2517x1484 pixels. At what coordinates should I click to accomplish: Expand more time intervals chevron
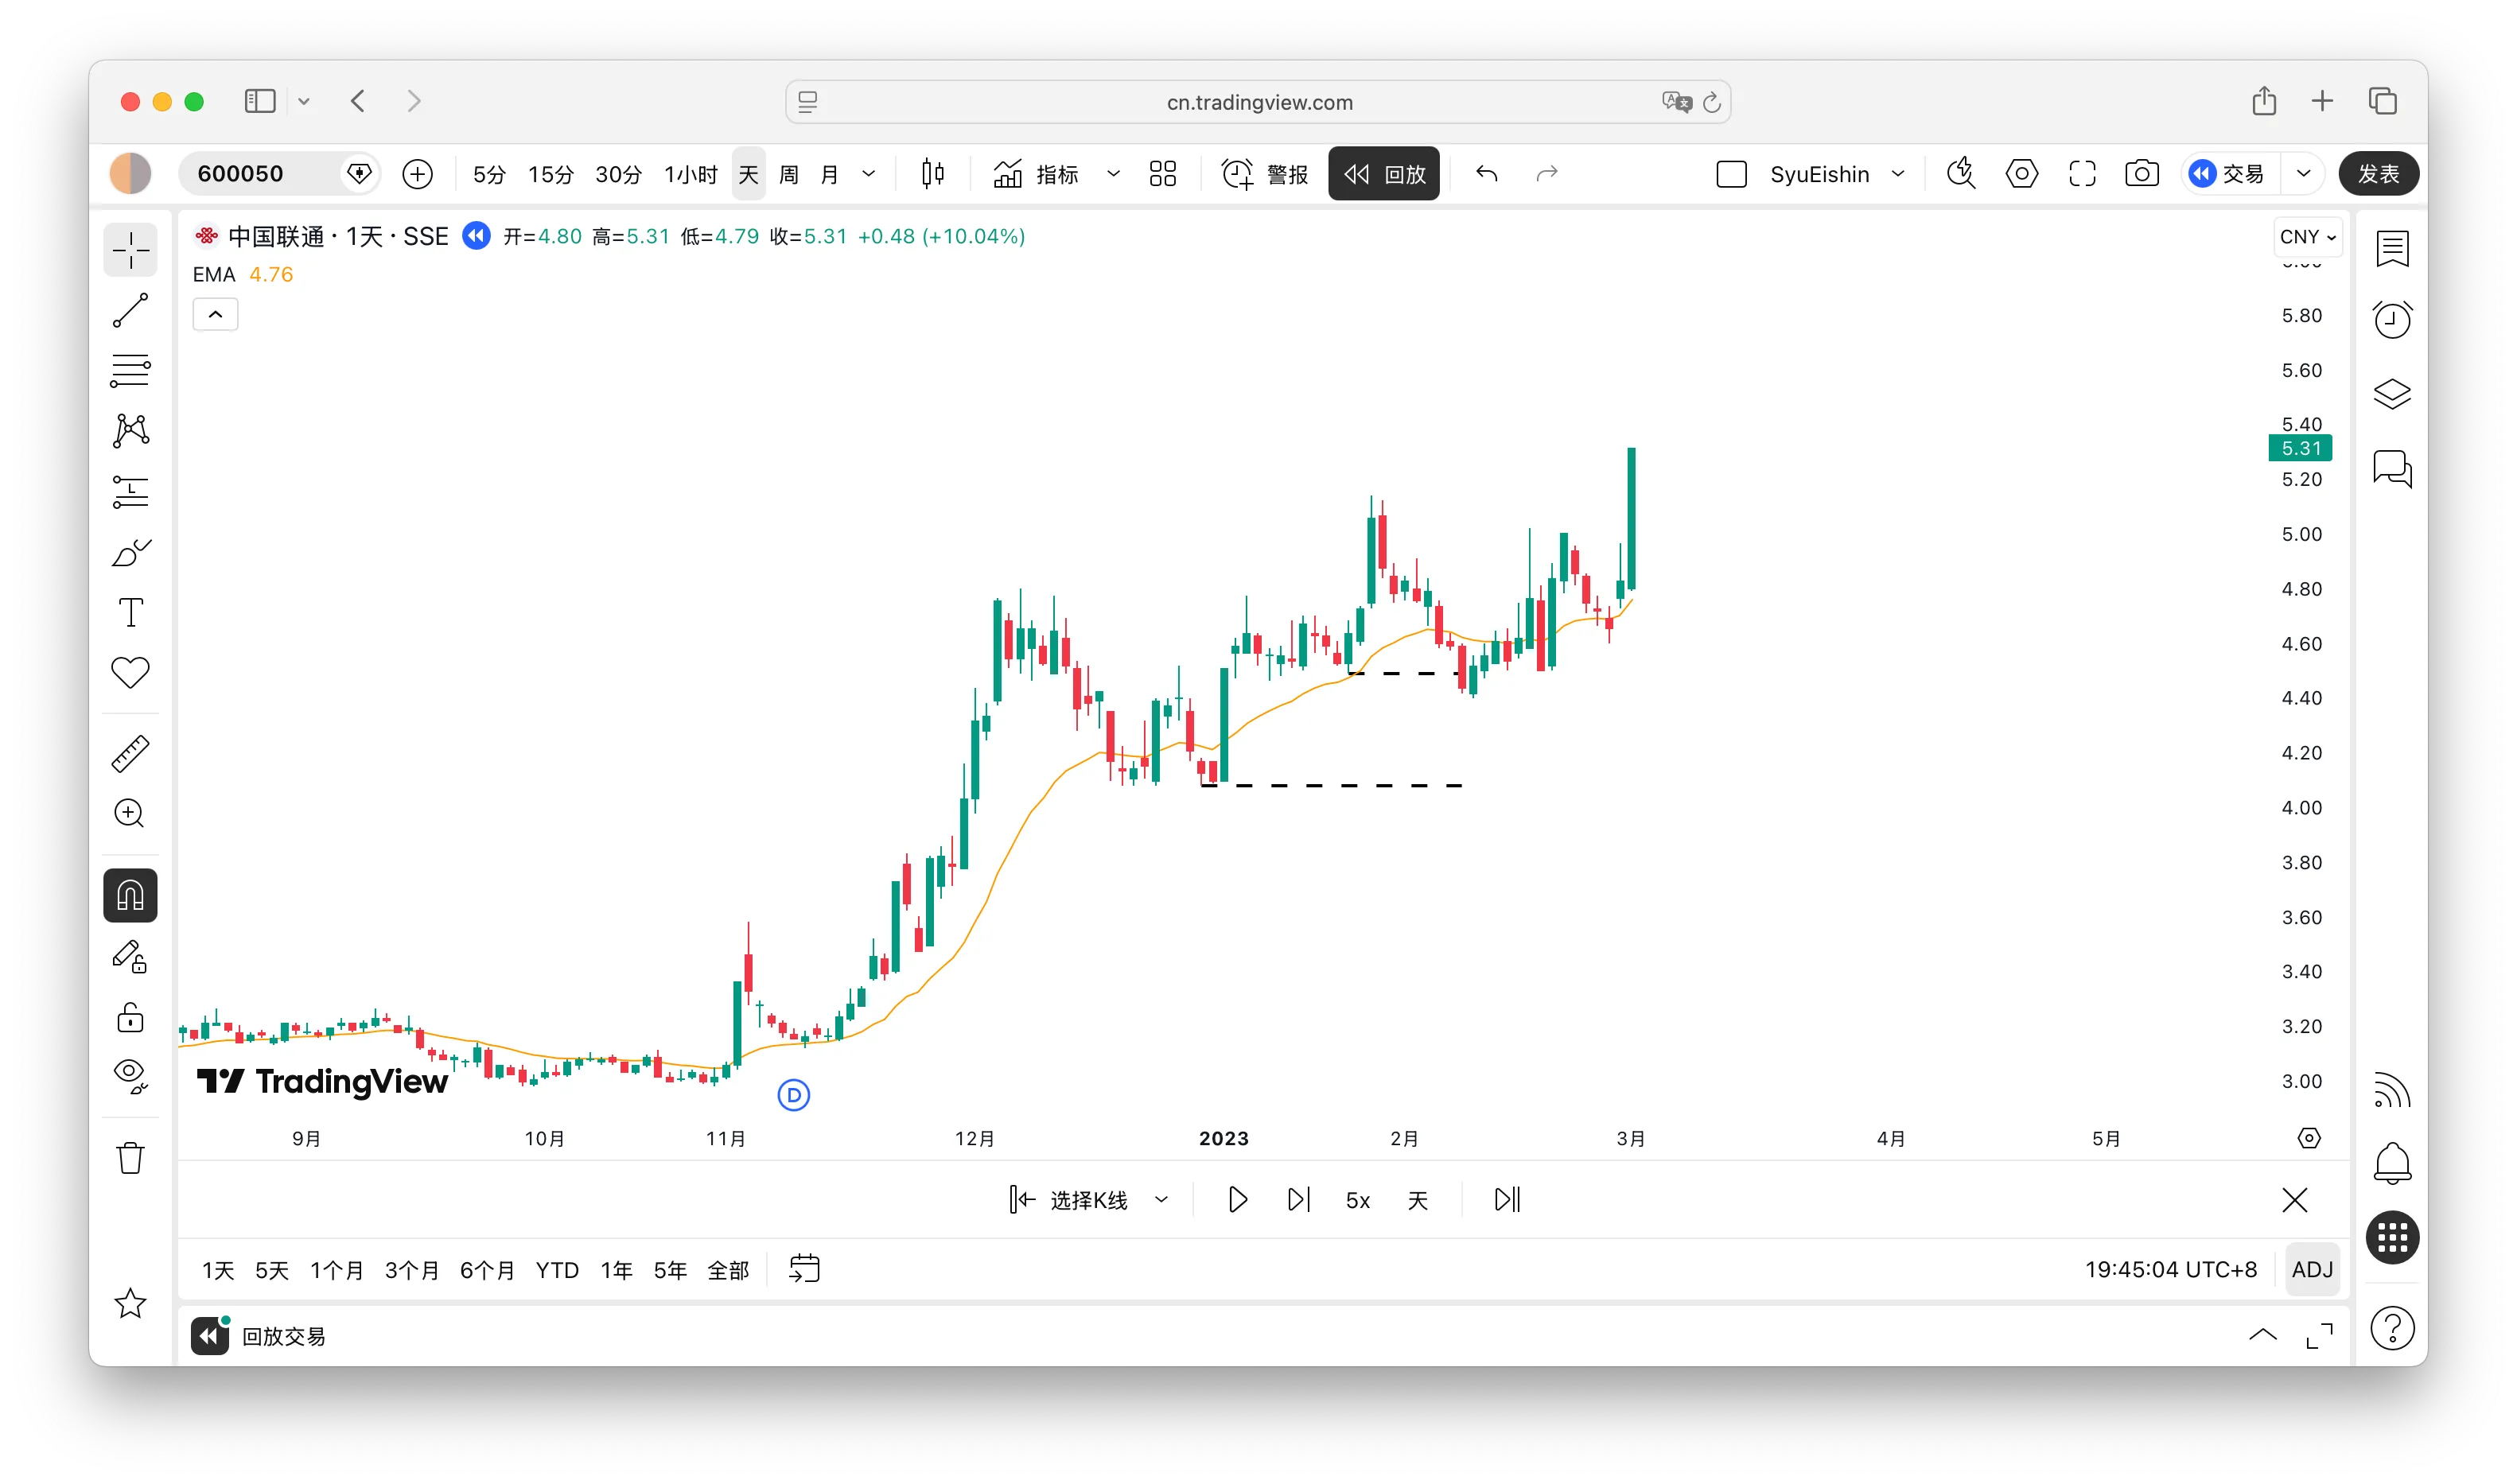click(x=869, y=174)
